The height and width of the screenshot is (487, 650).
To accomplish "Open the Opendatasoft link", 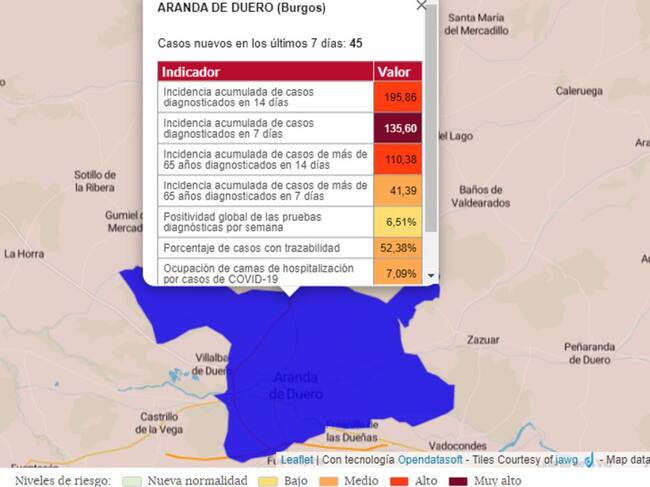I will pos(427,460).
